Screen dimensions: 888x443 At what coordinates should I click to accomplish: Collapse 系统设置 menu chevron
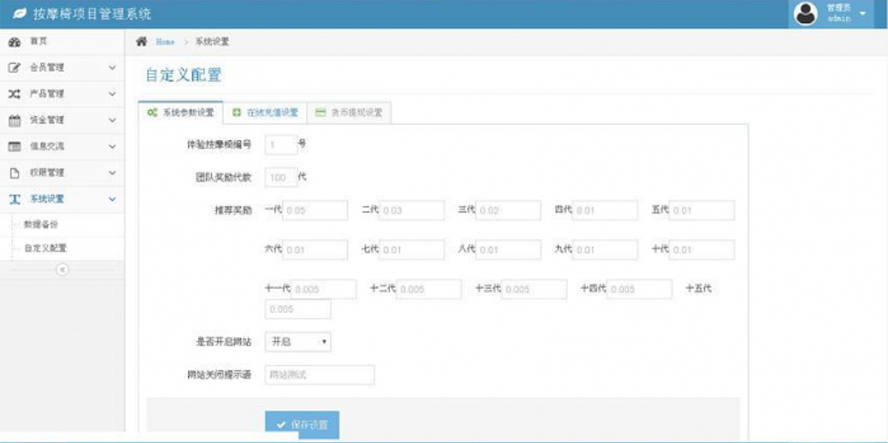coord(112,199)
